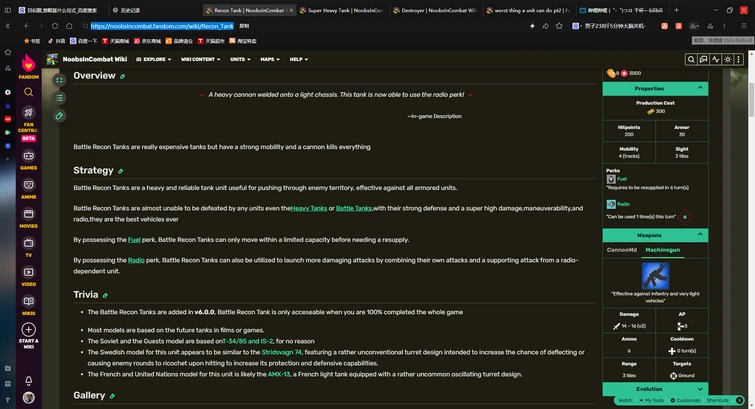Open My Tools in bottom toolbar
Screen dimensions: 755x409
tap(651, 400)
